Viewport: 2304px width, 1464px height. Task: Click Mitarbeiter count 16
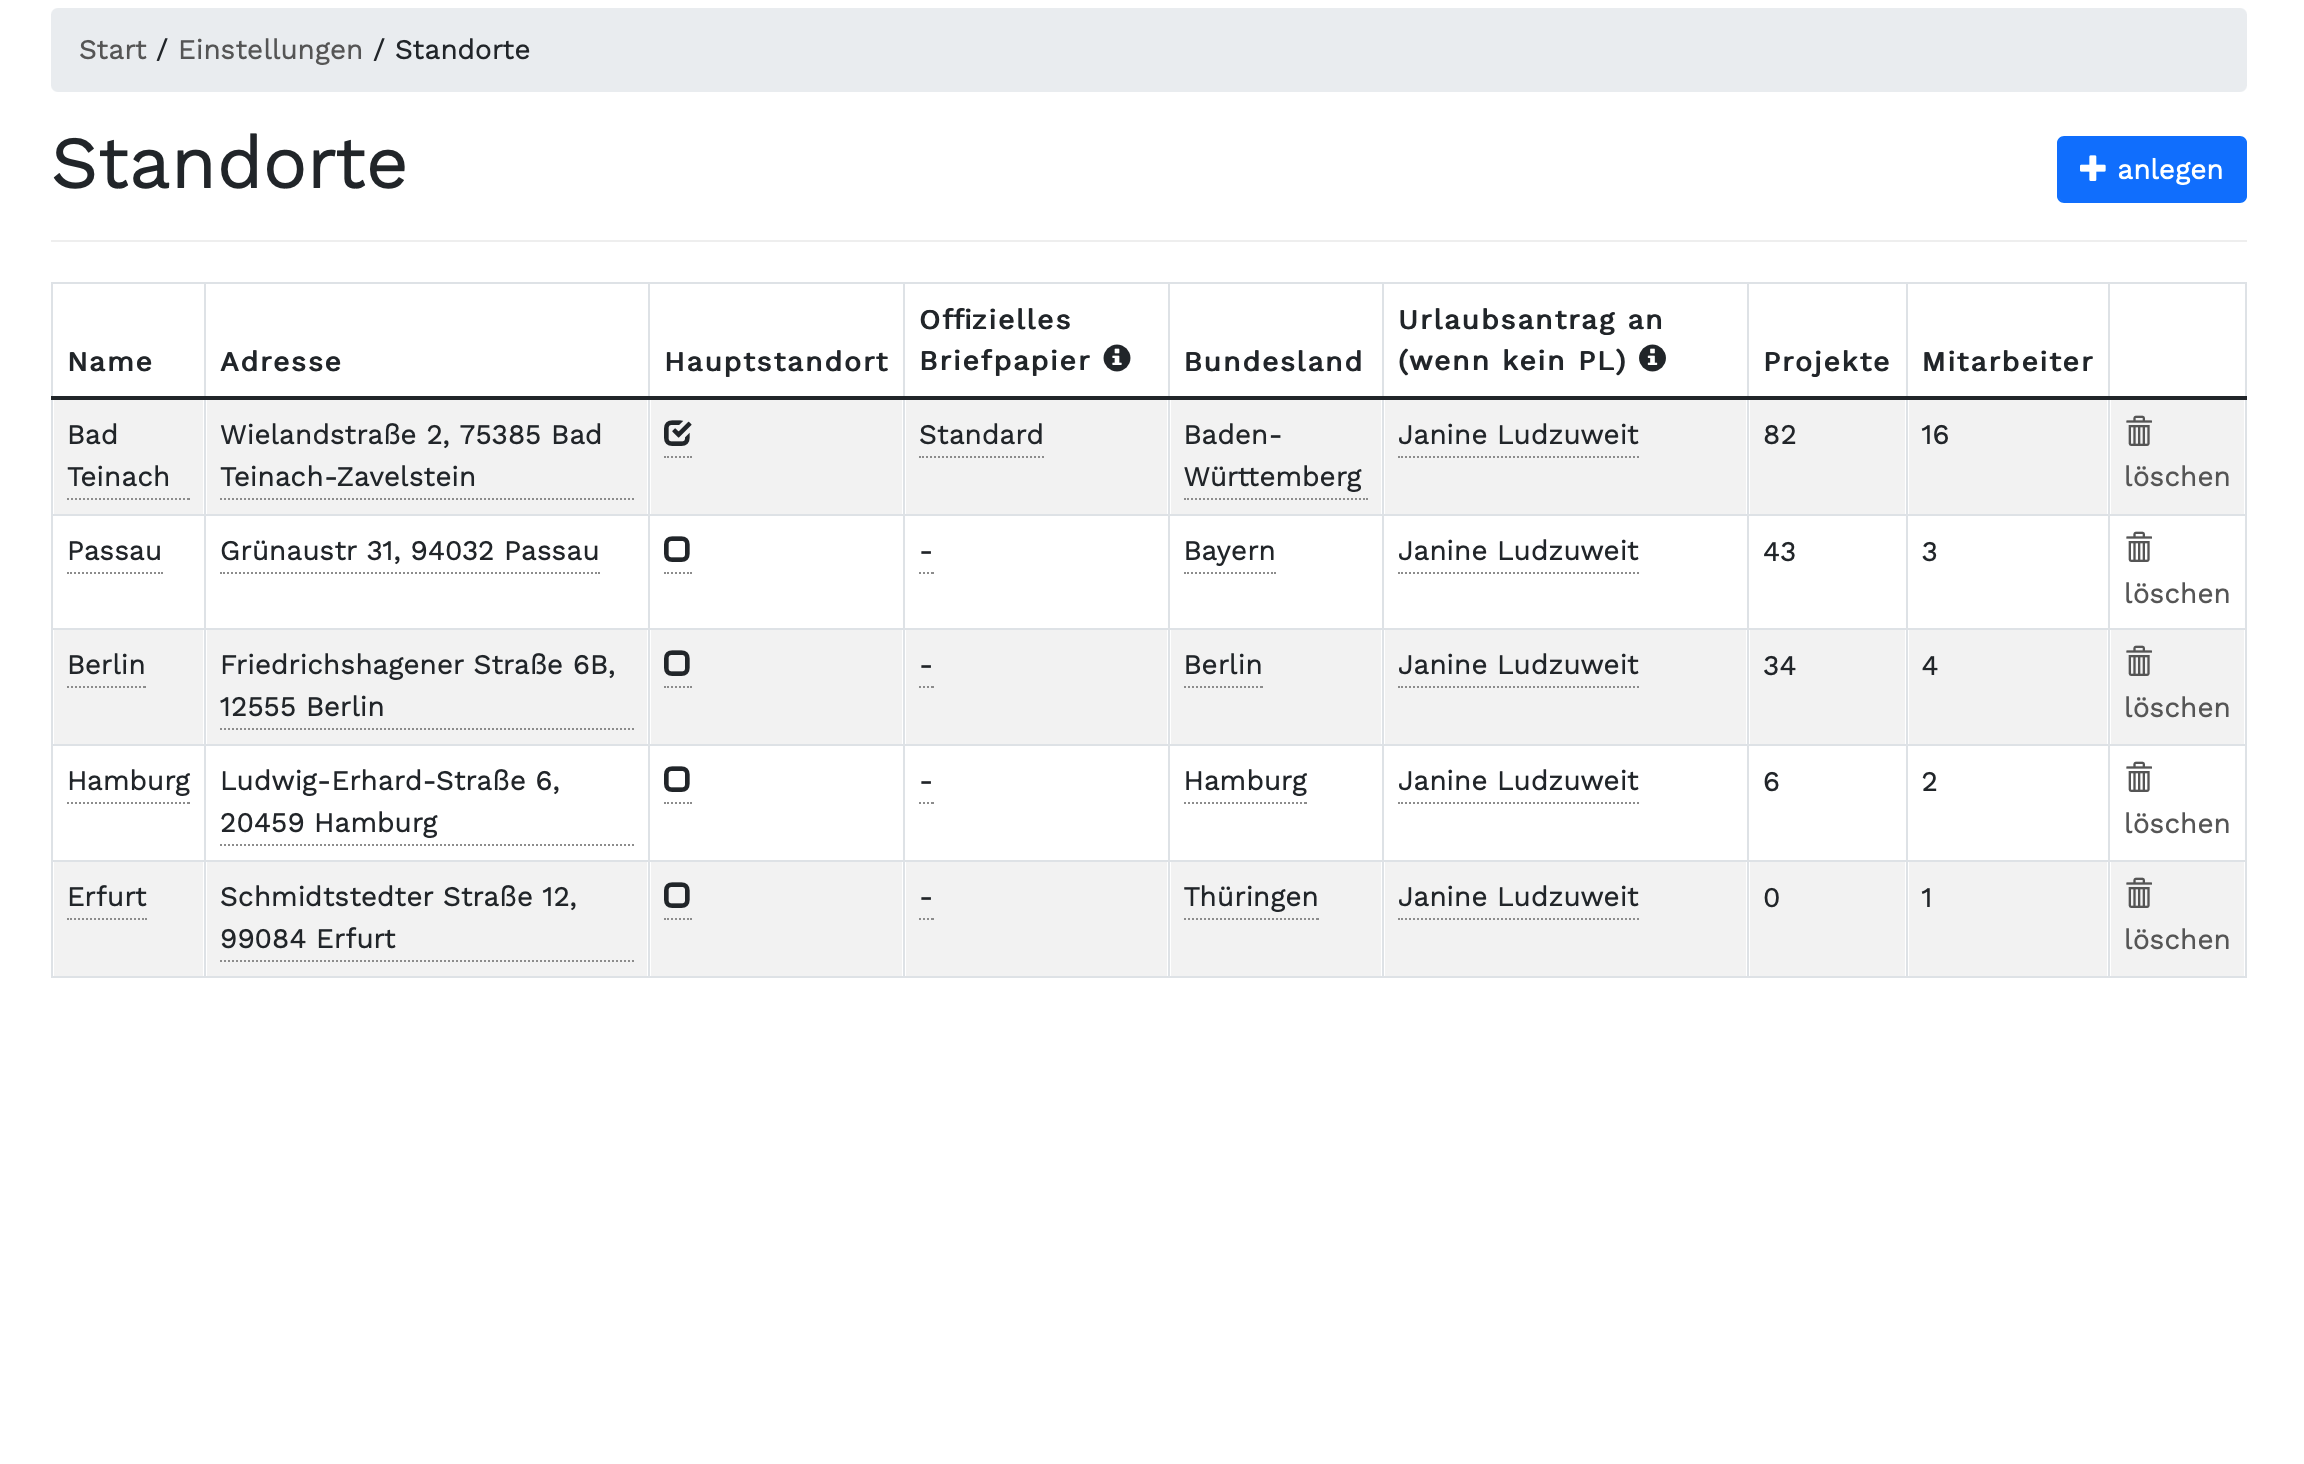[1935, 435]
